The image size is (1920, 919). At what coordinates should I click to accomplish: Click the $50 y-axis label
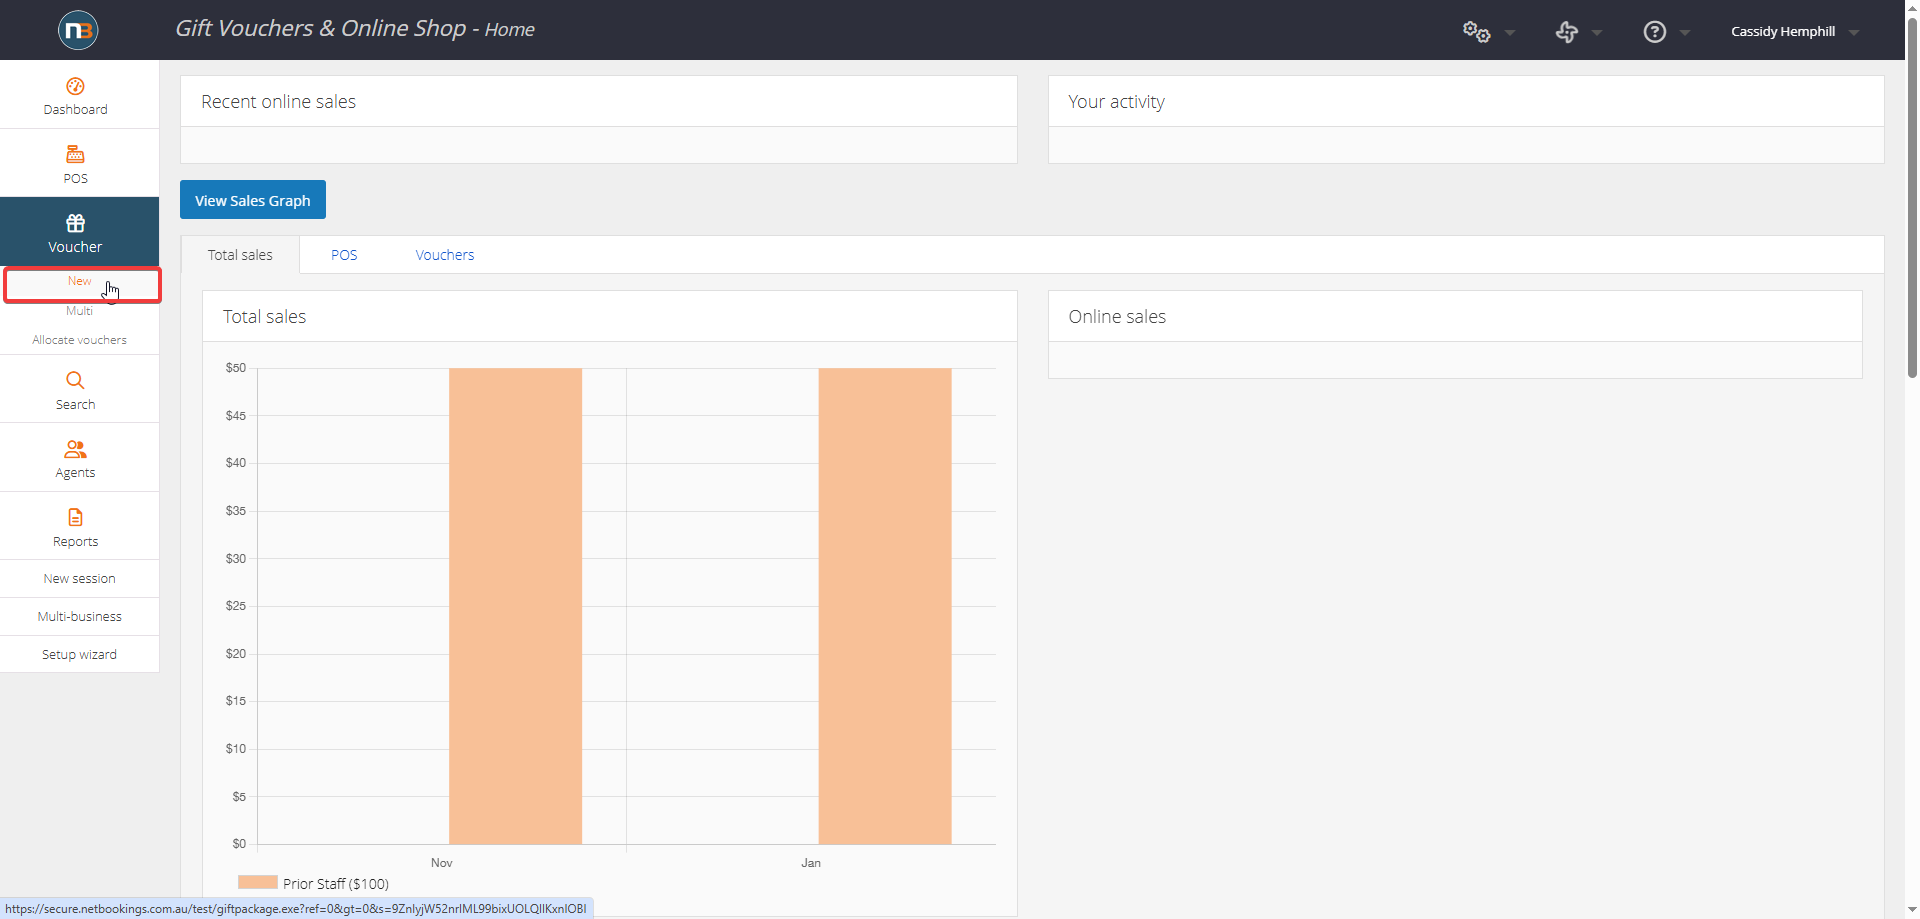(x=236, y=368)
